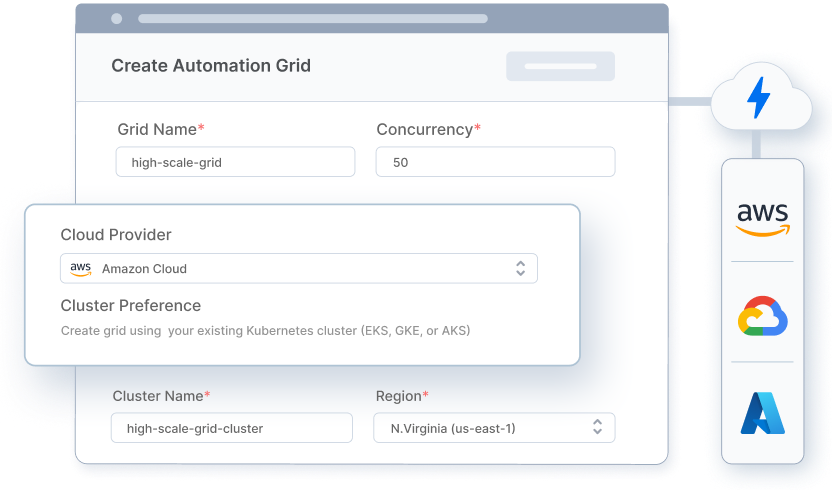832x490 pixels.
Task: Click the Cluster Preference label
Action: 131,306
